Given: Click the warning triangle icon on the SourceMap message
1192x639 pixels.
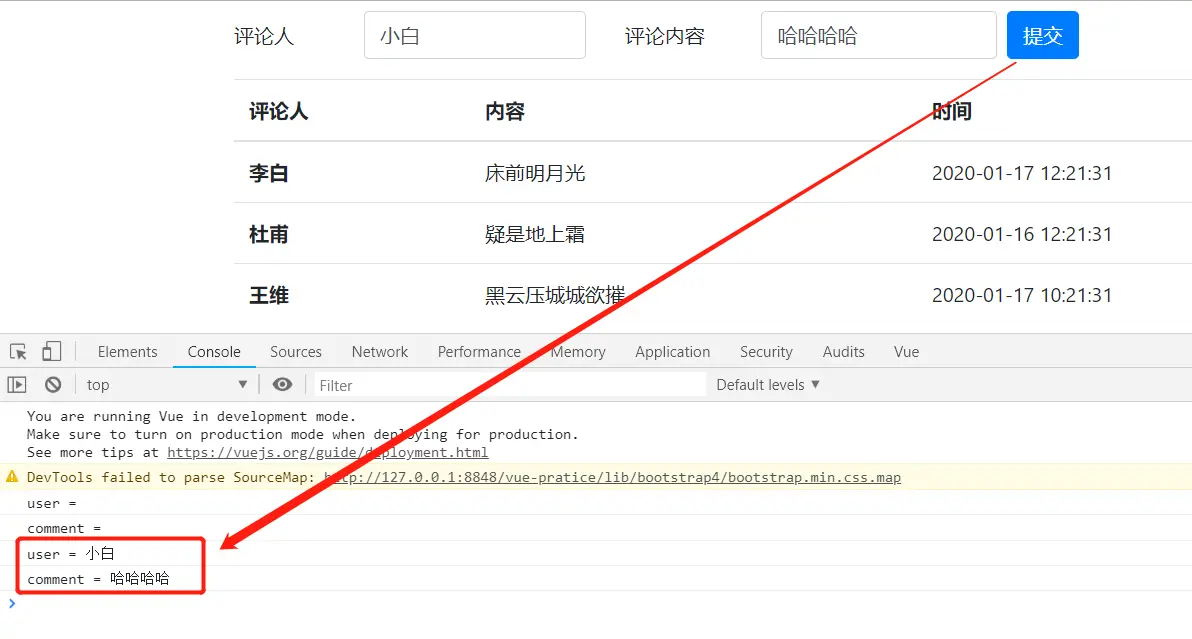Looking at the screenshot, I should pos(12,476).
